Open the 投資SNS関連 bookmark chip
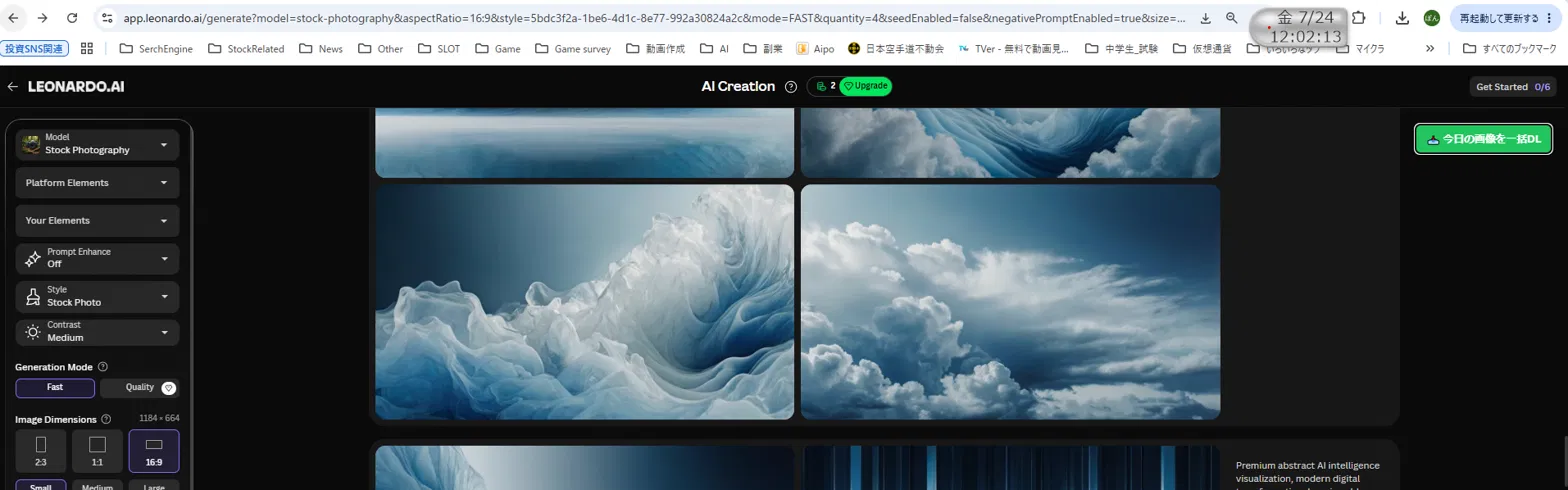The width and height of the screenshot is (1568, 490). tap(34, 48)
